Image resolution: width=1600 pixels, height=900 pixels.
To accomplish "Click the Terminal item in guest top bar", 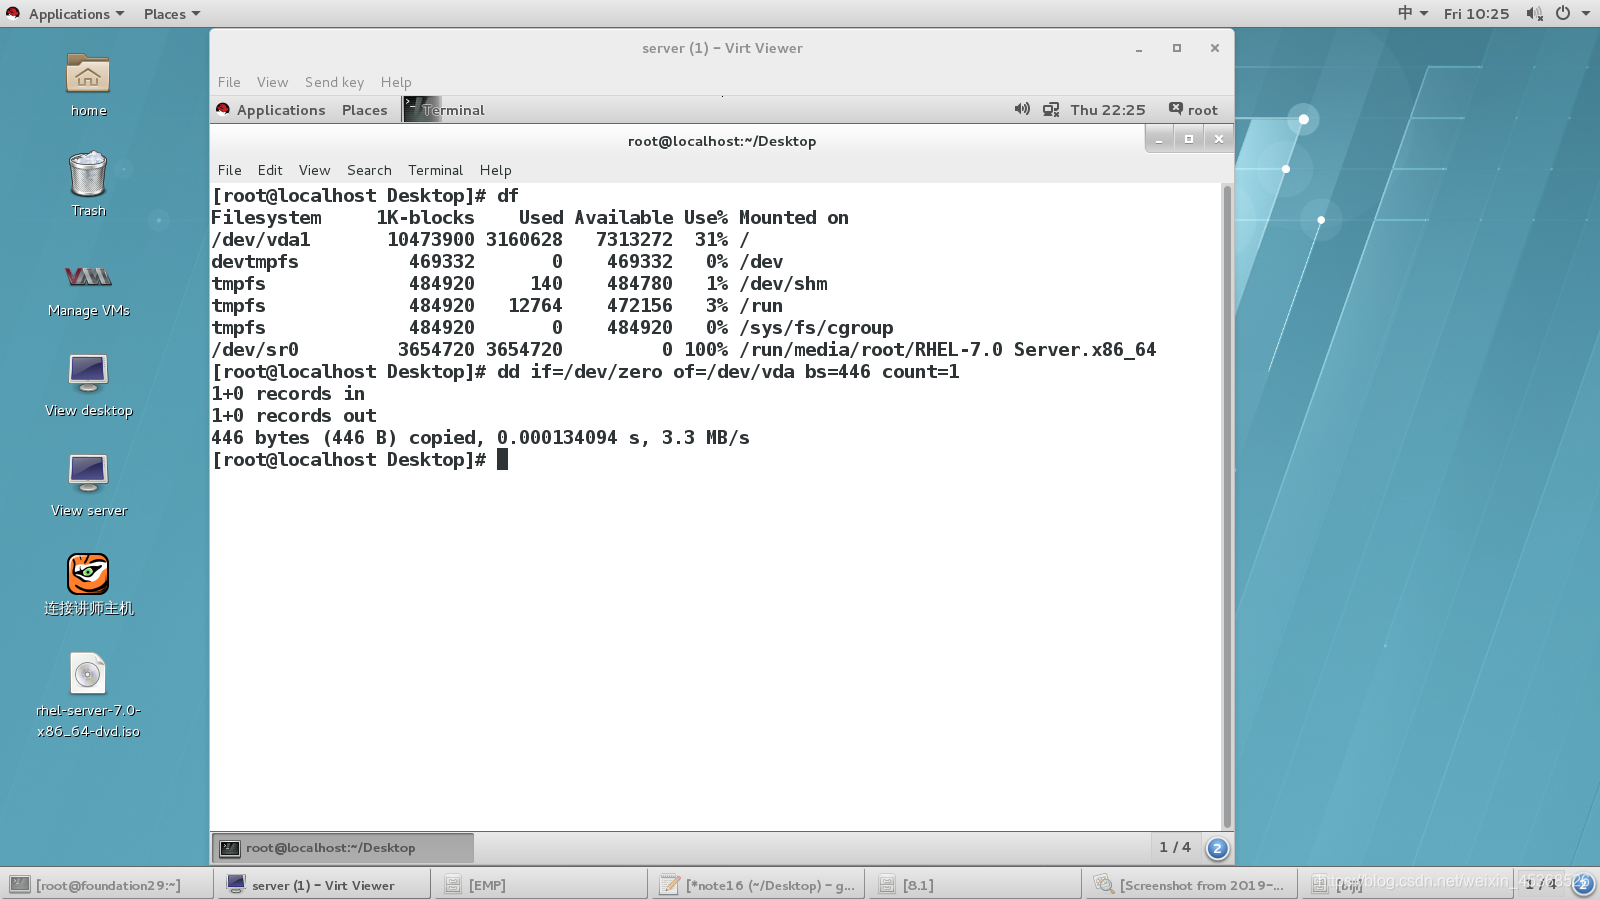I will tap(445, 110).
